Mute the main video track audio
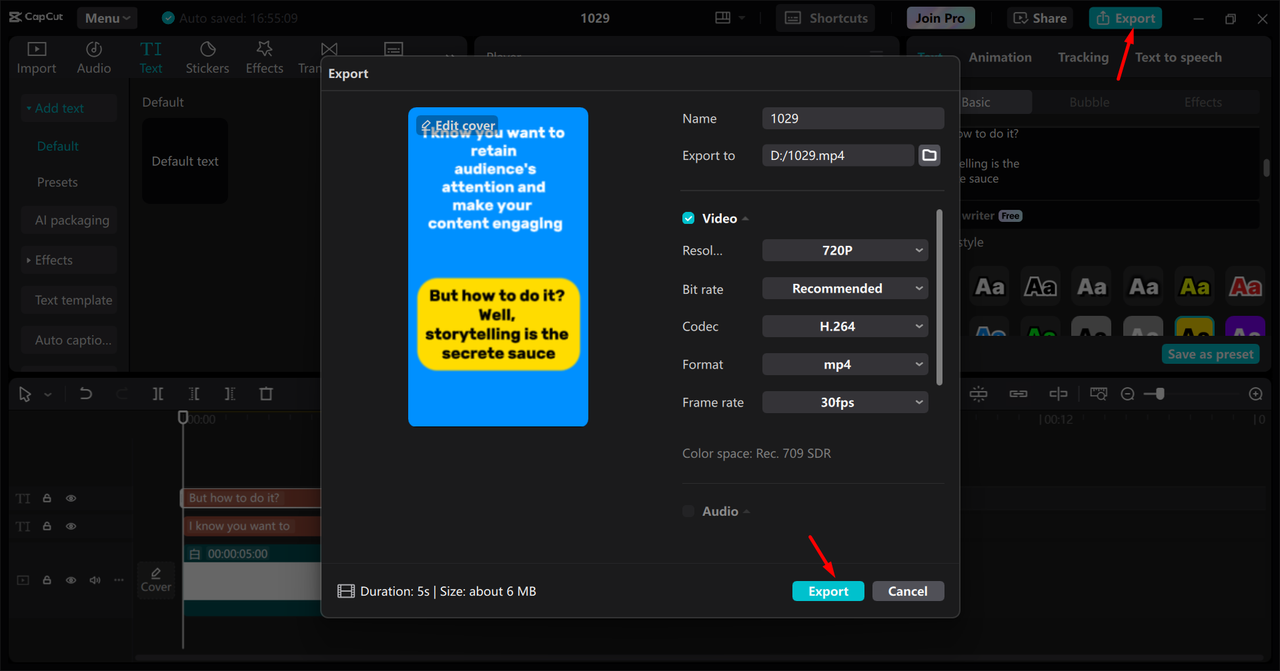This screenshot has width=1280, height=671. (x=95, y=580)
